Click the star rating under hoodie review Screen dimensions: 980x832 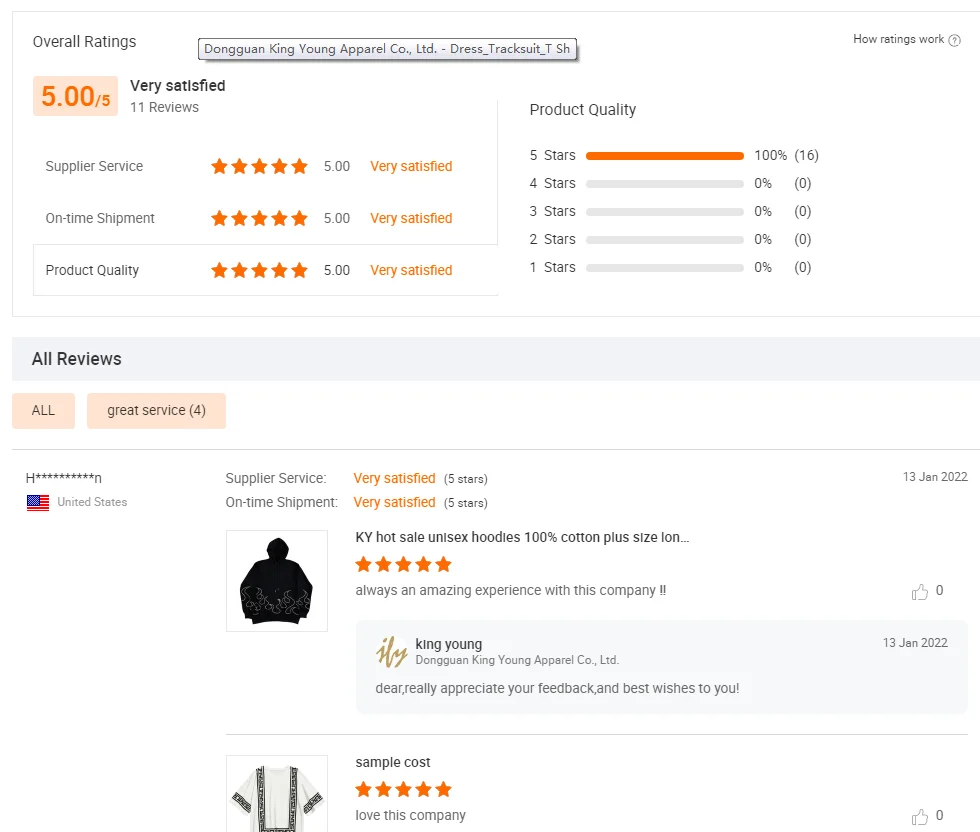click(403, 564)
